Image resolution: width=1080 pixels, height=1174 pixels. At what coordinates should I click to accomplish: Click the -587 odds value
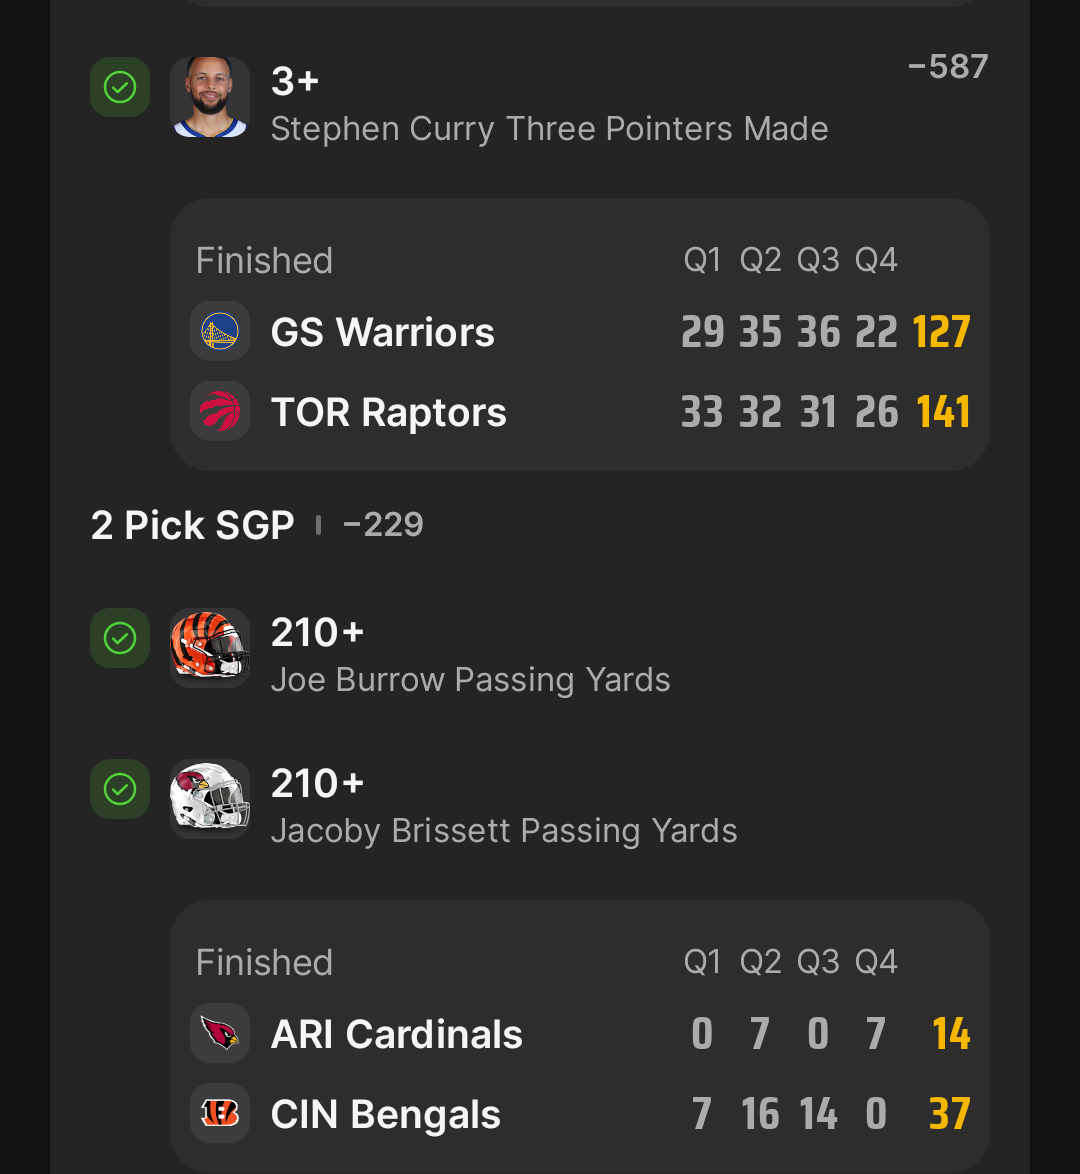(x=948, y=66)
